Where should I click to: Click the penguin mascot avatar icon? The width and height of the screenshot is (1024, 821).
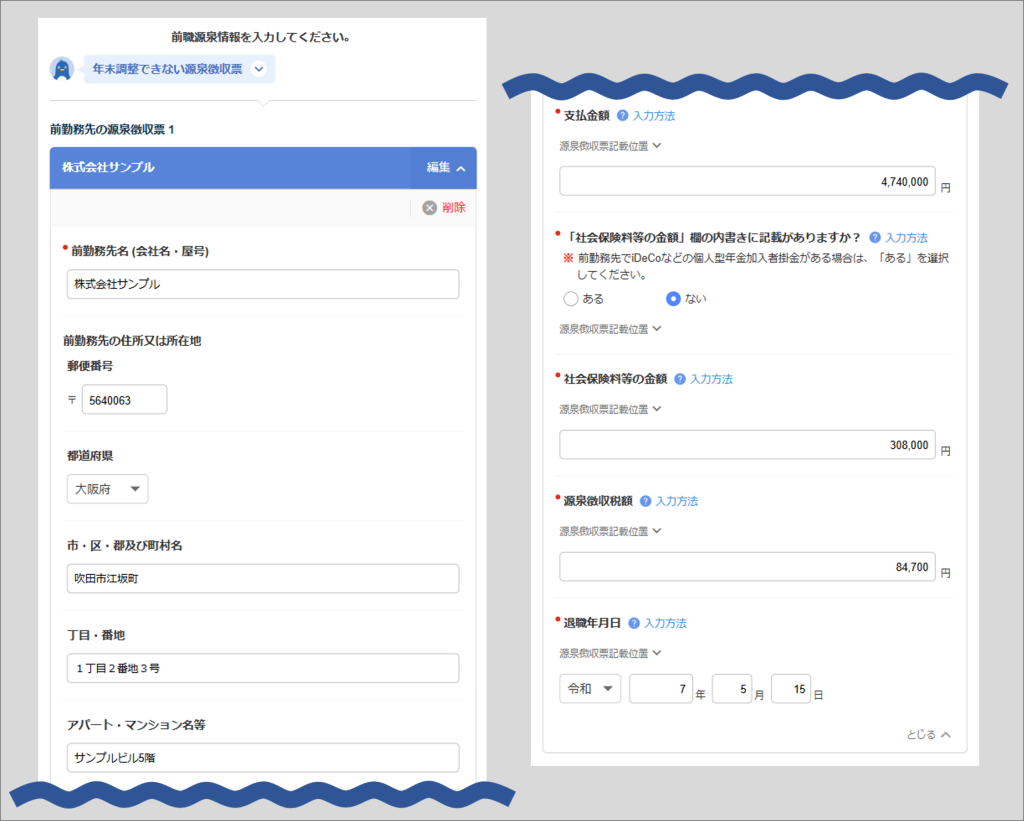pos(62,69)
